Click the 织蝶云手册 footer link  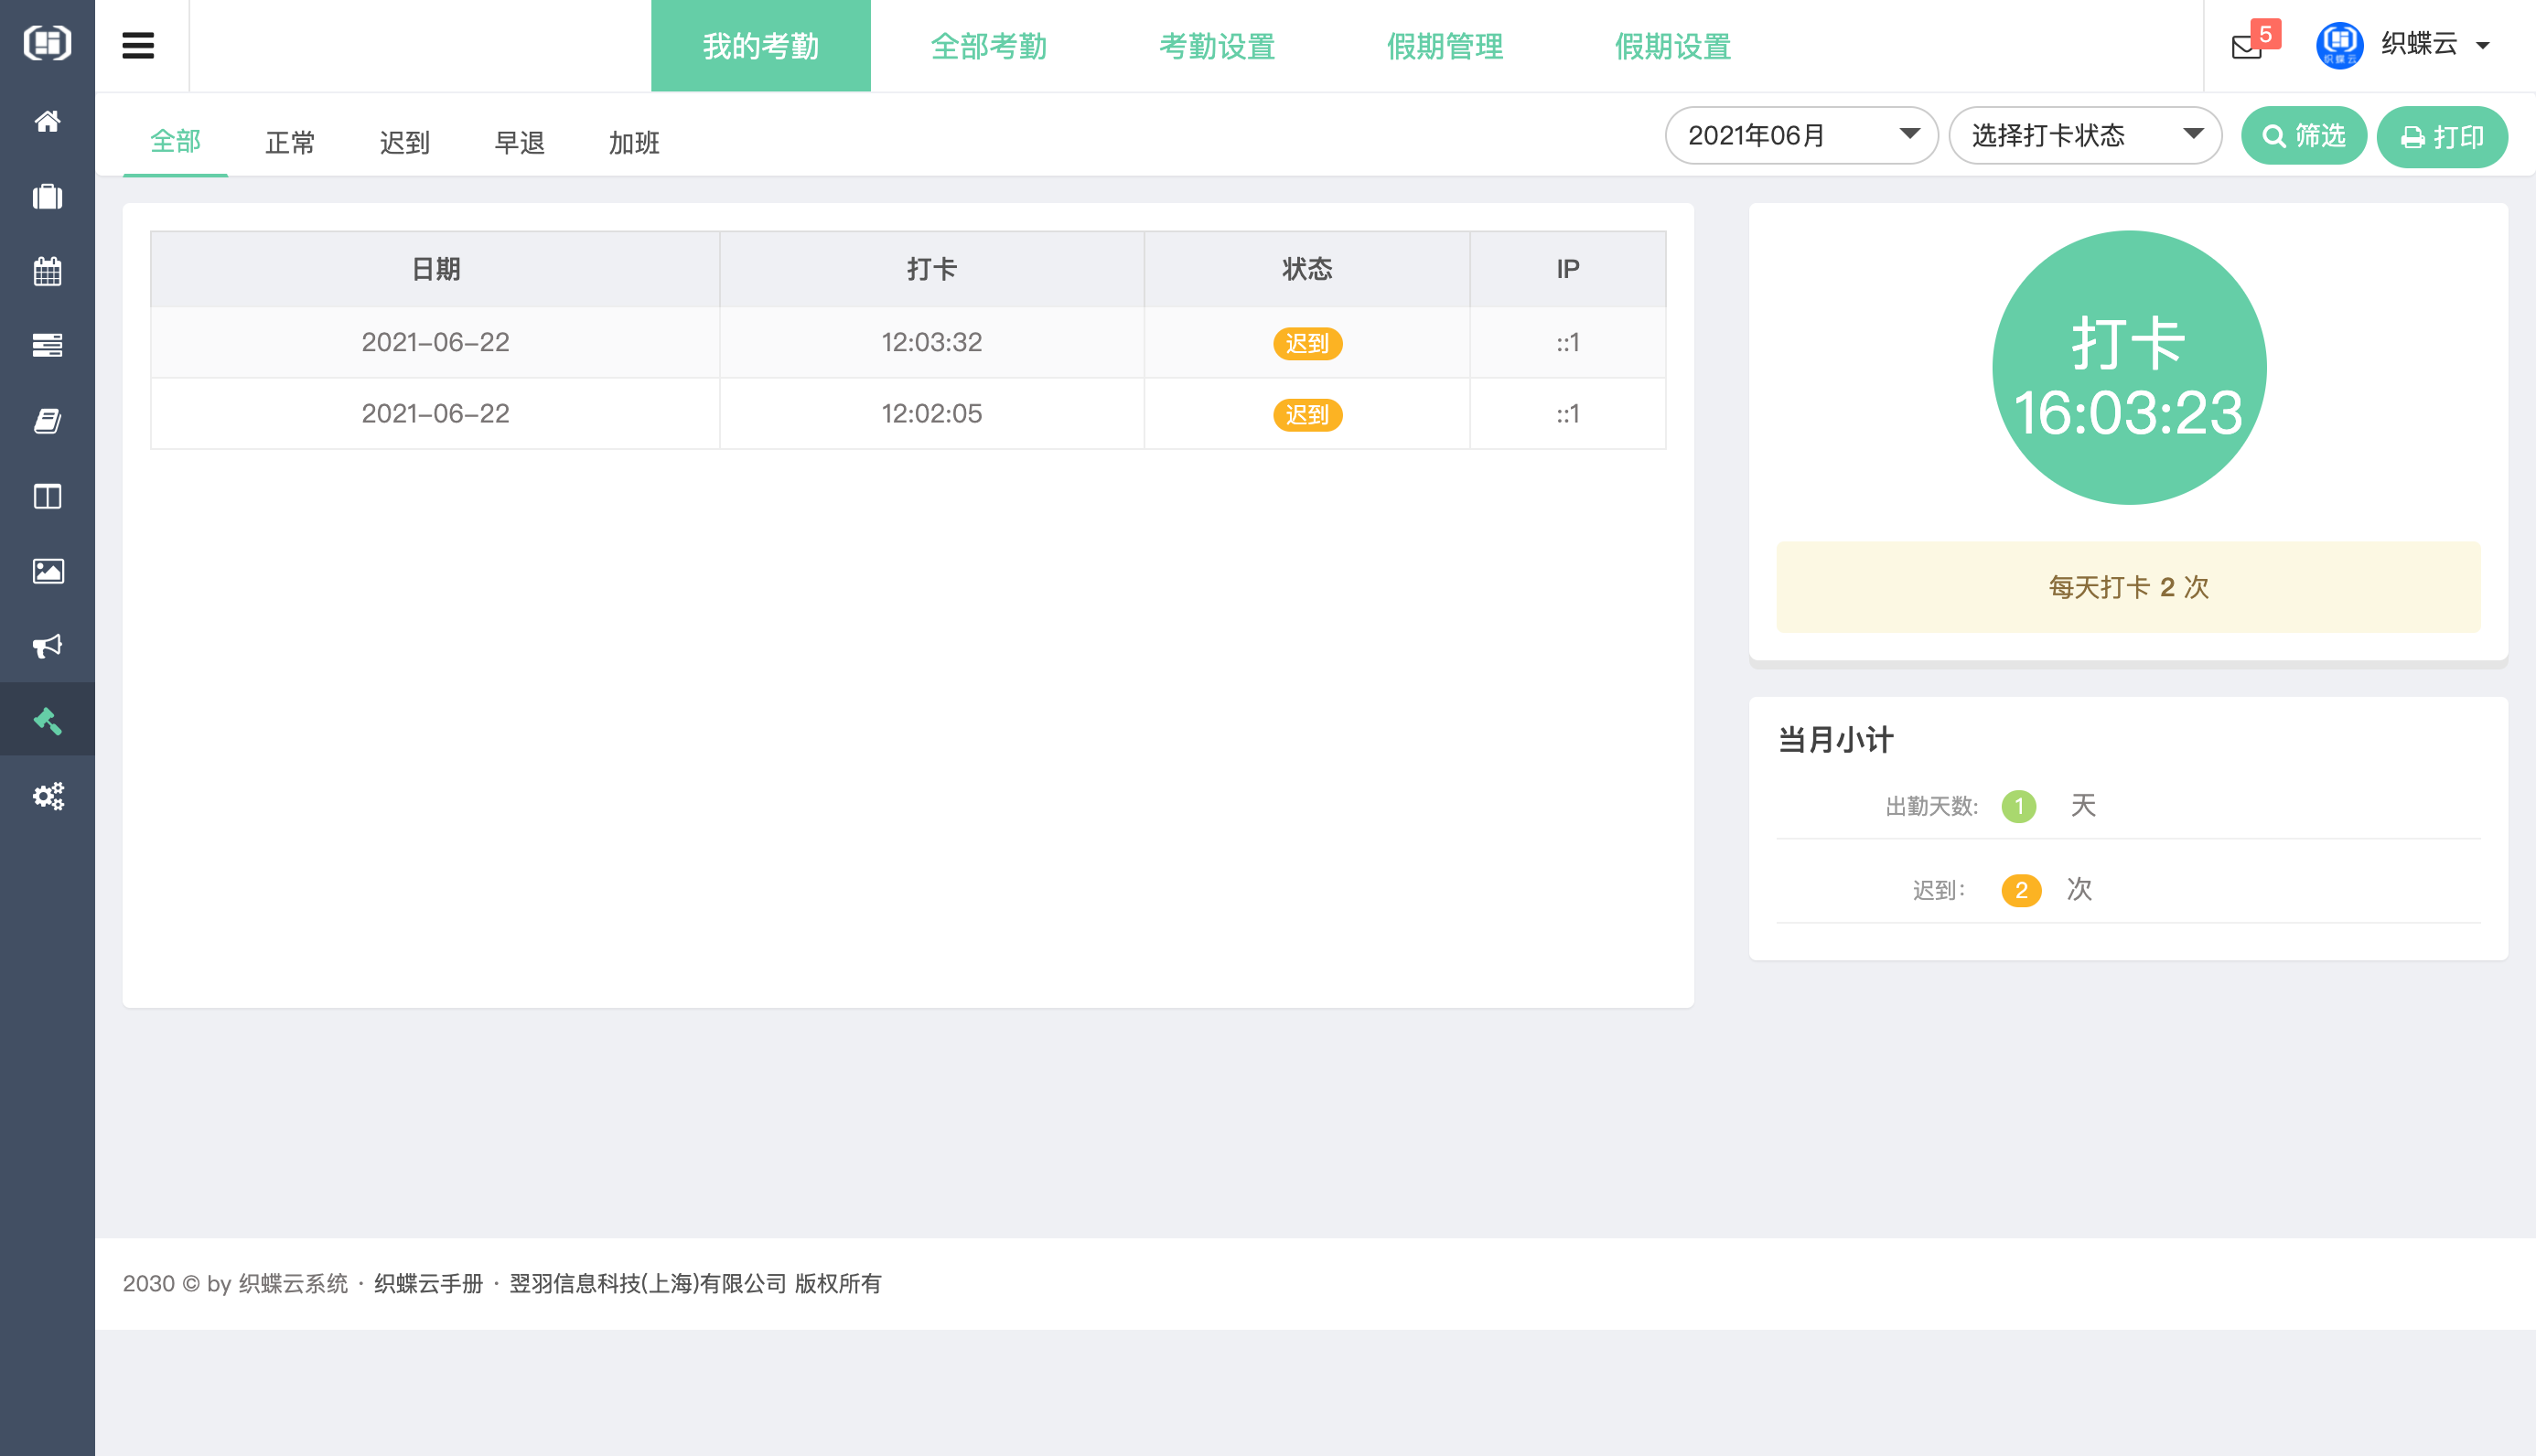428,1283
